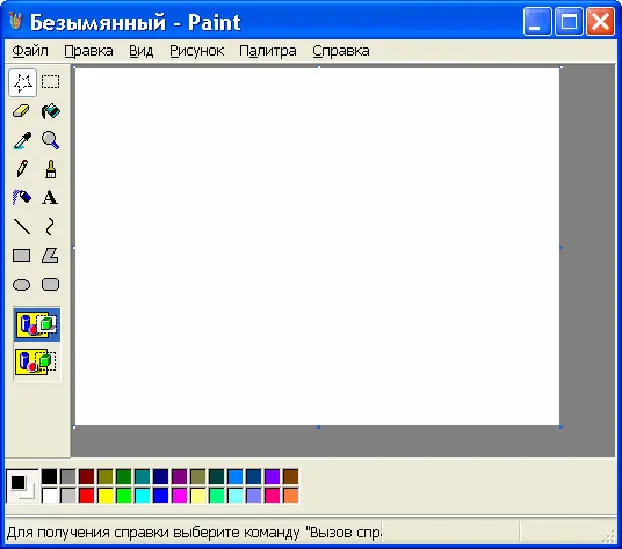This screenshot has width=622, height=549.
Task: Pick the bright yellow color swatch
Action: (x=105, y=495)
